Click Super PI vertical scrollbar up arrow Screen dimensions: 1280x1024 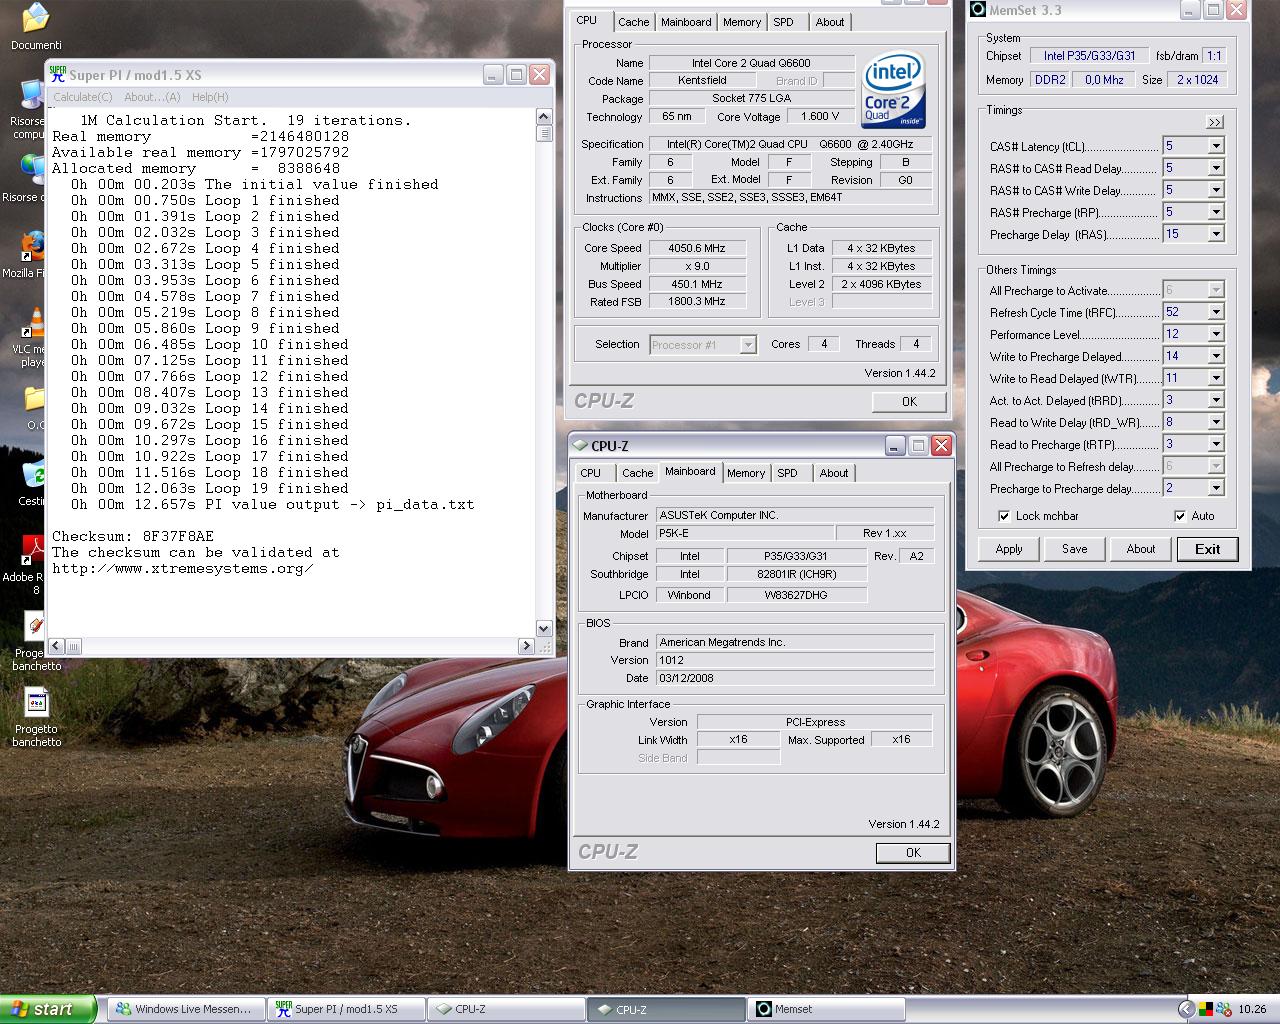pos(544,117)
